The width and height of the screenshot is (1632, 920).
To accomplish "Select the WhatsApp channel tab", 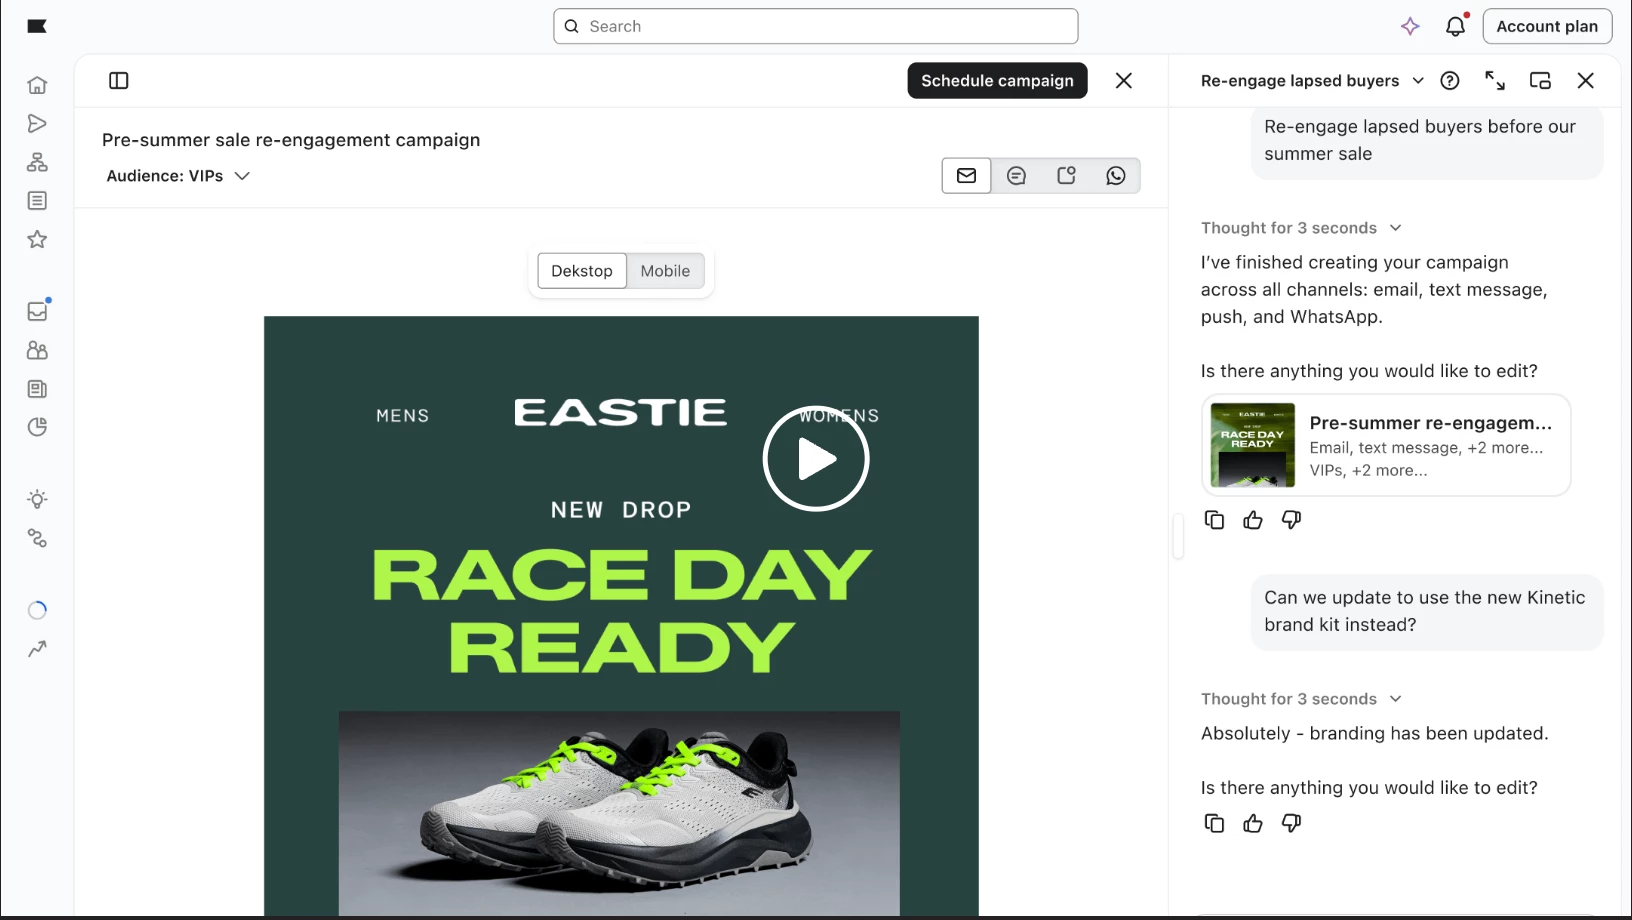I will tap(1116, 176).
